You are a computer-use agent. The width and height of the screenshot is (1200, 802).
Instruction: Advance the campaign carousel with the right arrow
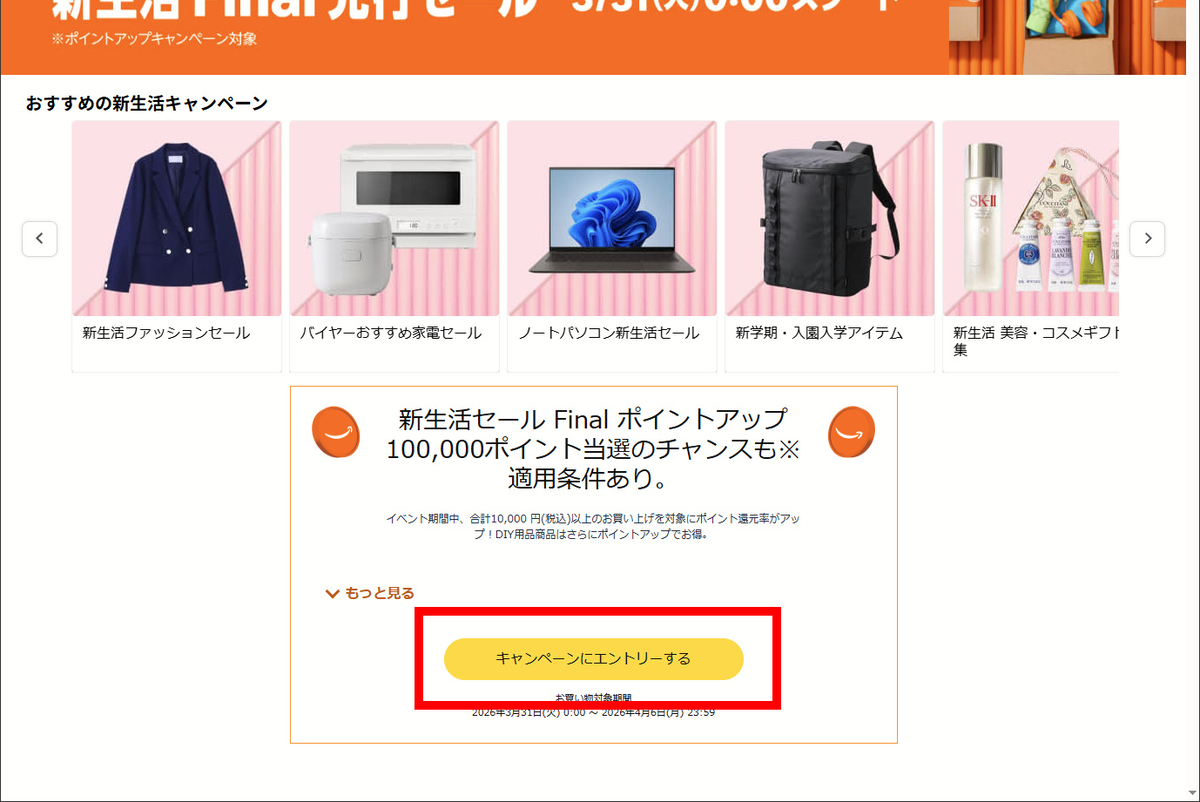tap(1147, 239)
